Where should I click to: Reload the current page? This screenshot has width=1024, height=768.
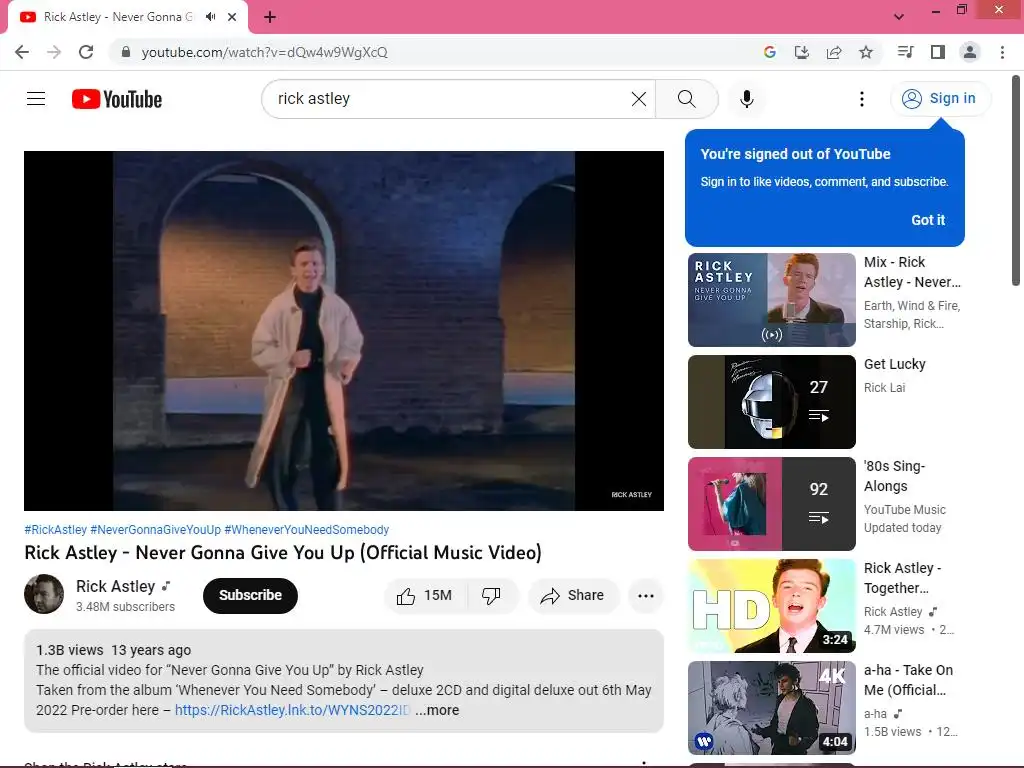[x=86, y=52]
